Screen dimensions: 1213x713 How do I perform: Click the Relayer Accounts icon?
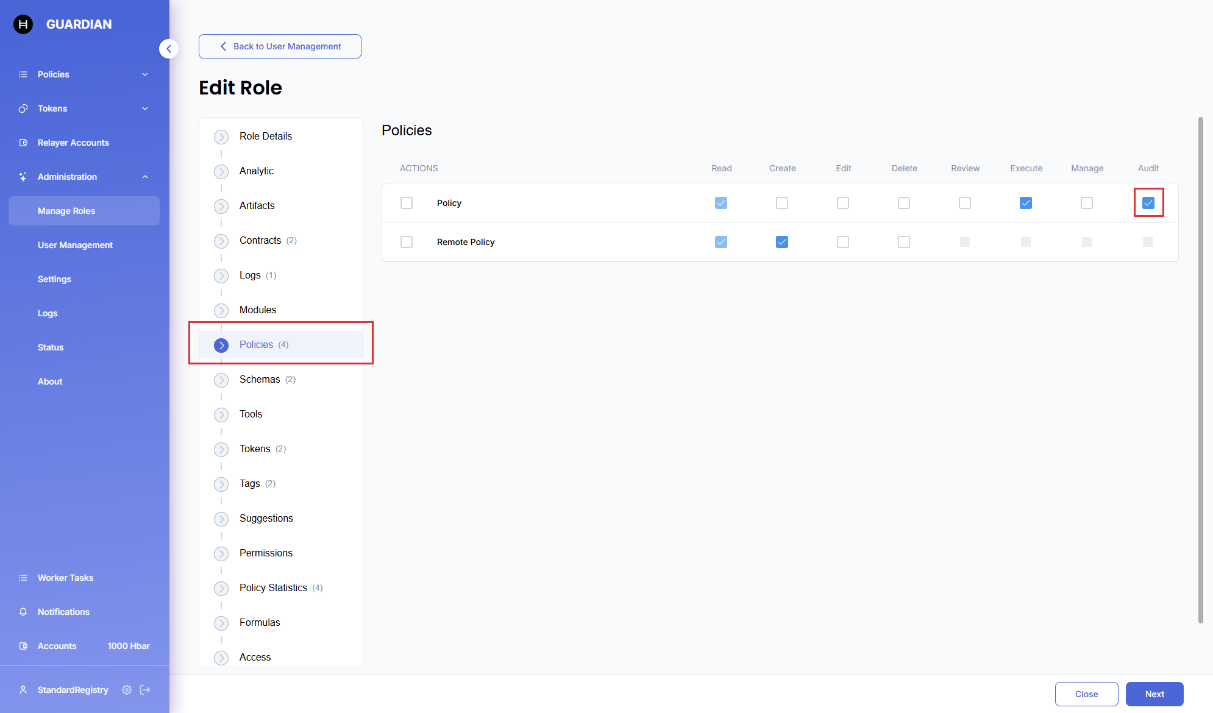23,143
